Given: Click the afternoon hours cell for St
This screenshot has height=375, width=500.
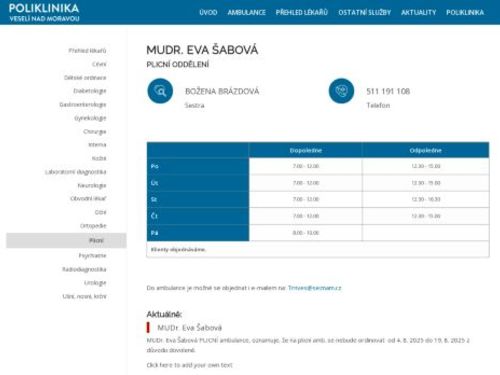Looking at the screenshot, I should pyautogui.click(x=426, y=199).
